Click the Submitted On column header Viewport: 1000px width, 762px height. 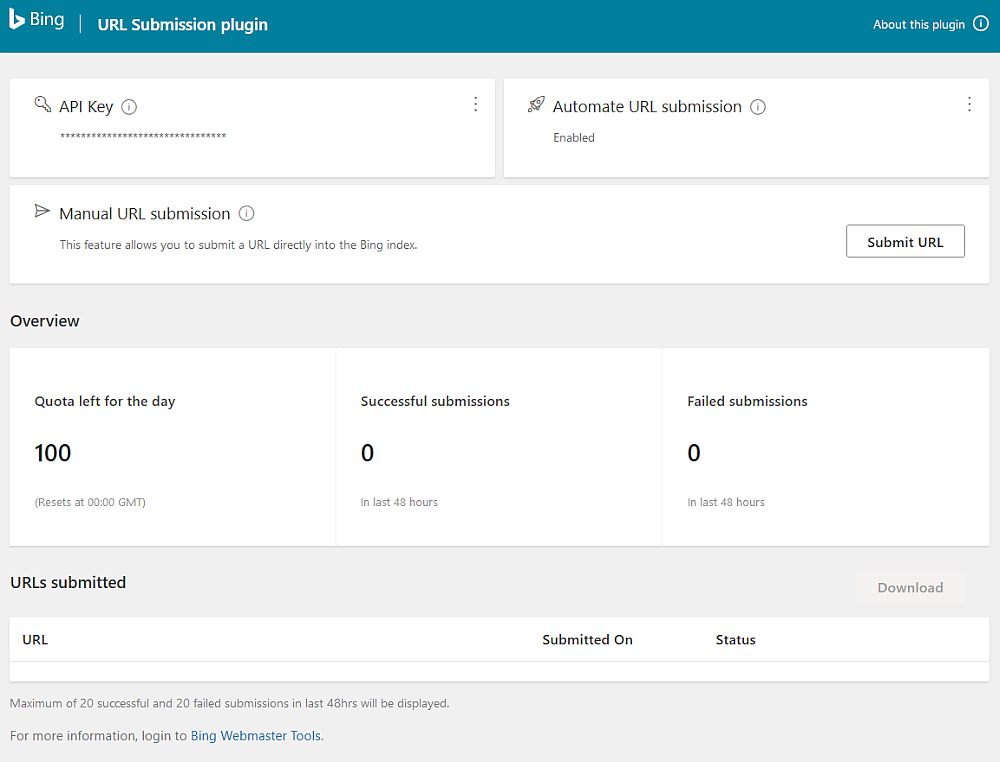click(x=587, y=640)
